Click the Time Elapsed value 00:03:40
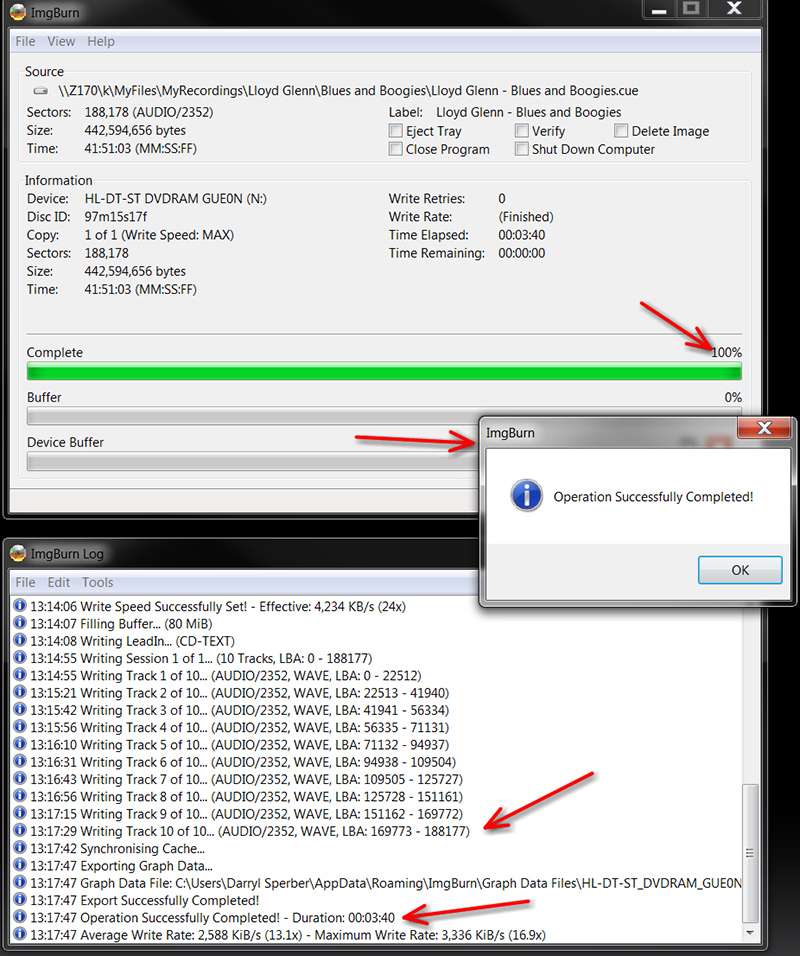This screenshot has height=956, width=800. coord(522,235)
